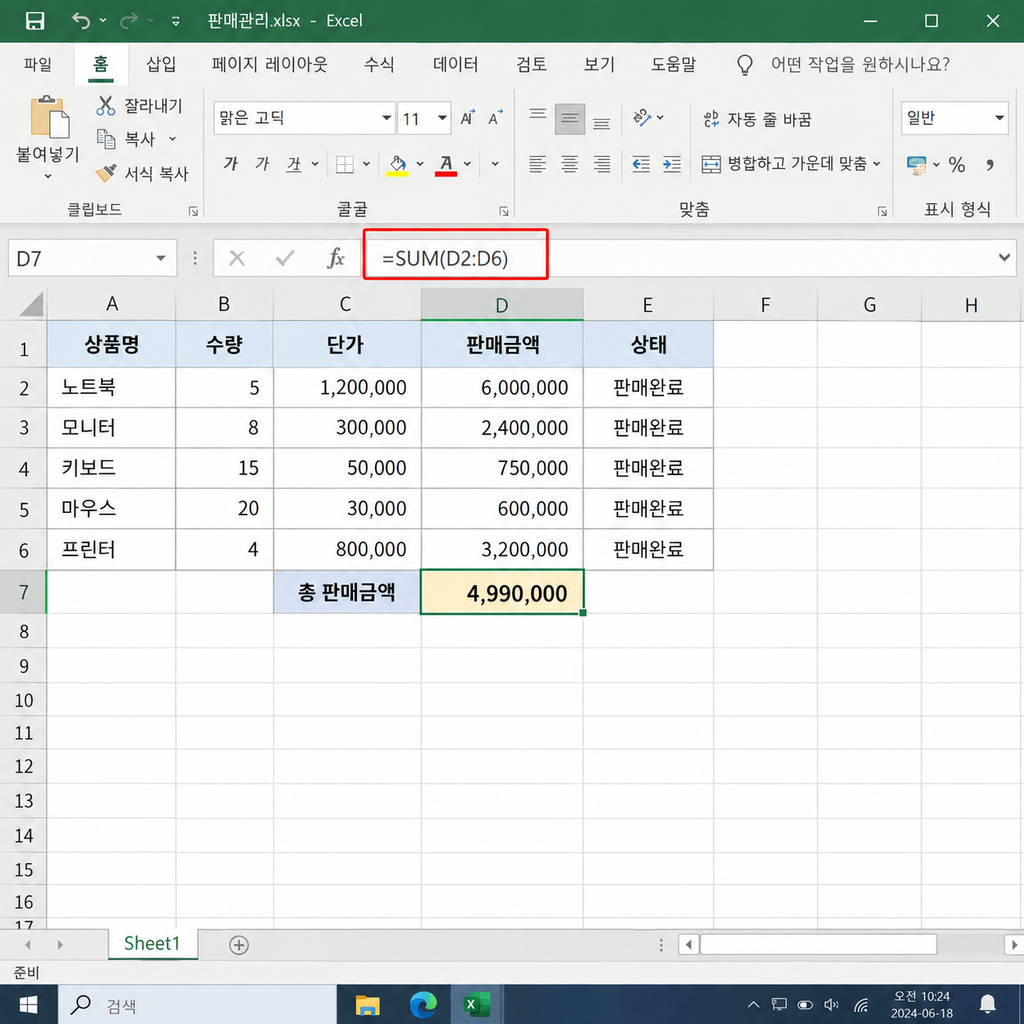This screenshot has width=1024, height=1024.
Task: Open Microsoft Edge from the taskbar
Action: coord(423,1005)
